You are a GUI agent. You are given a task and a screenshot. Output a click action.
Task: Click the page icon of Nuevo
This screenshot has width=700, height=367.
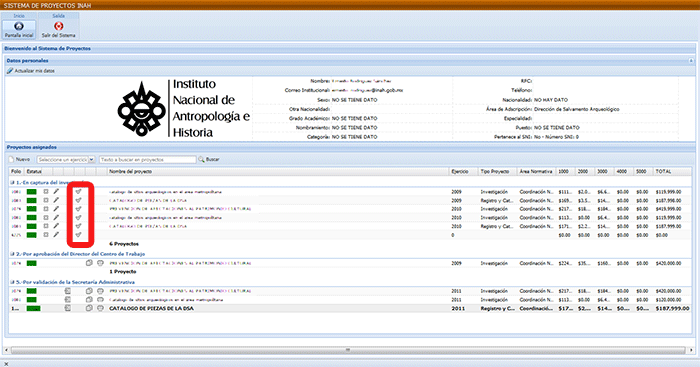point(12,159)
